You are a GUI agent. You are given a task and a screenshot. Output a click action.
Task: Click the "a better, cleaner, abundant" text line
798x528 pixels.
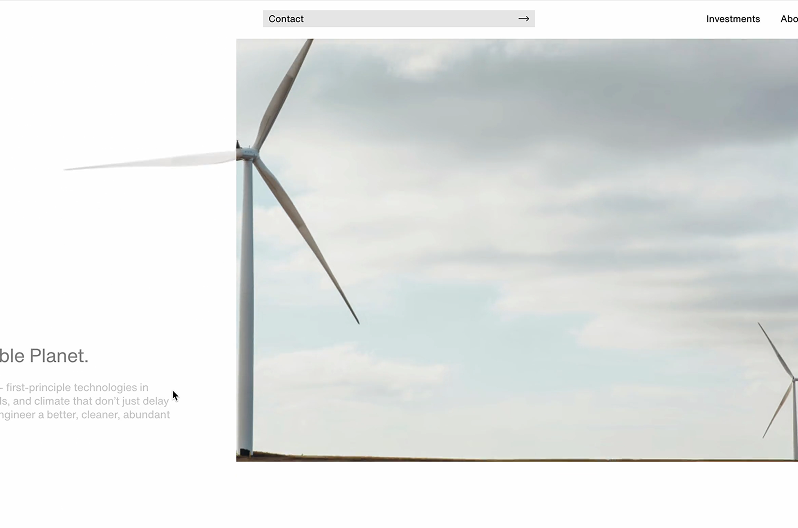[100, 415]
